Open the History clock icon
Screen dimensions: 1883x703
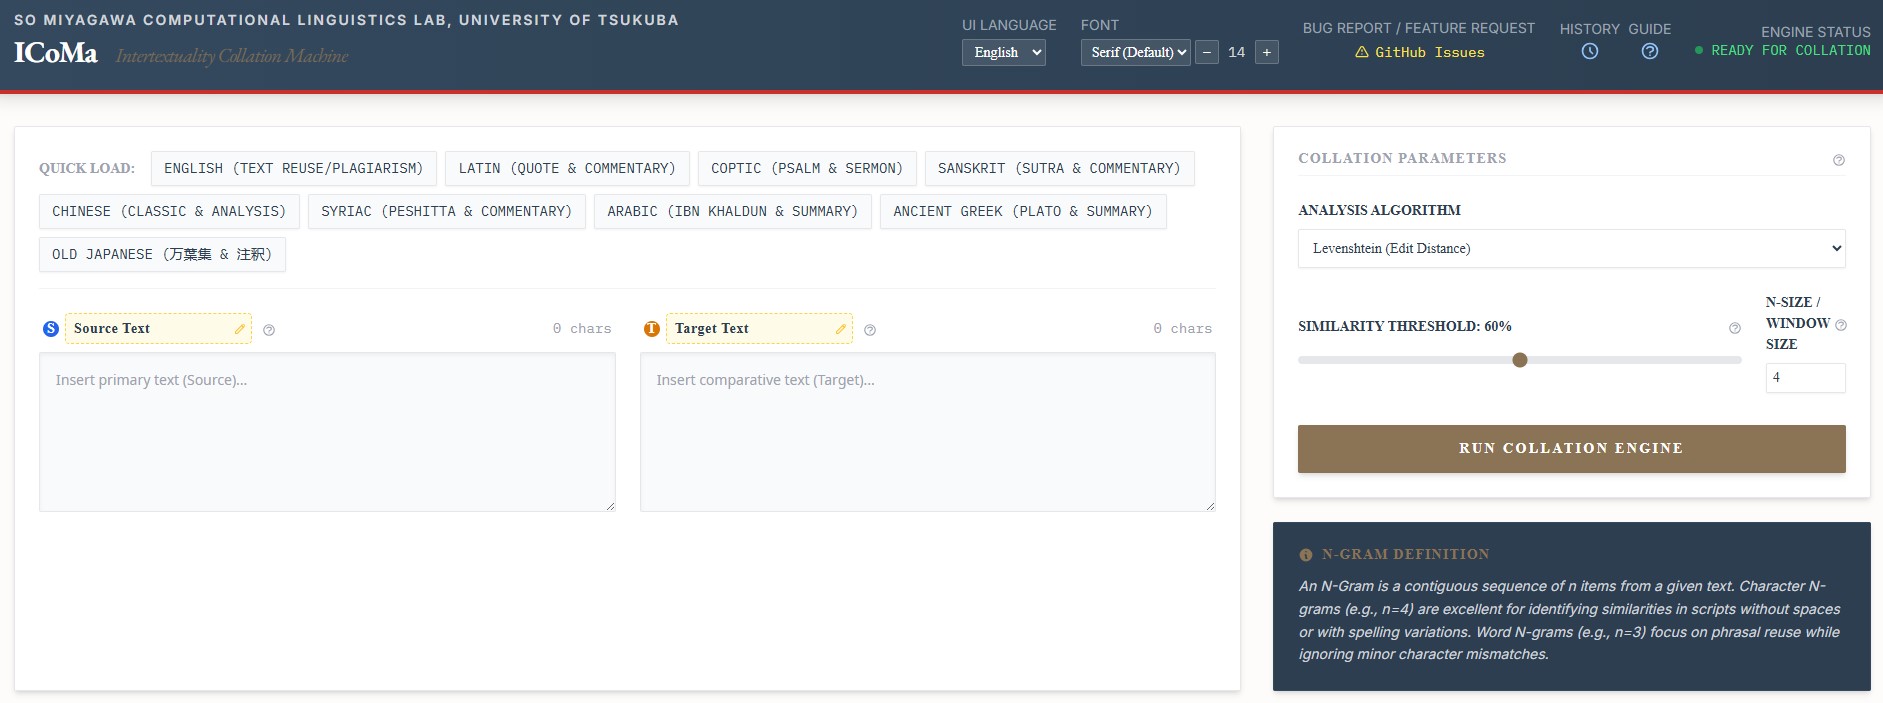click(x=1590, y=51)
